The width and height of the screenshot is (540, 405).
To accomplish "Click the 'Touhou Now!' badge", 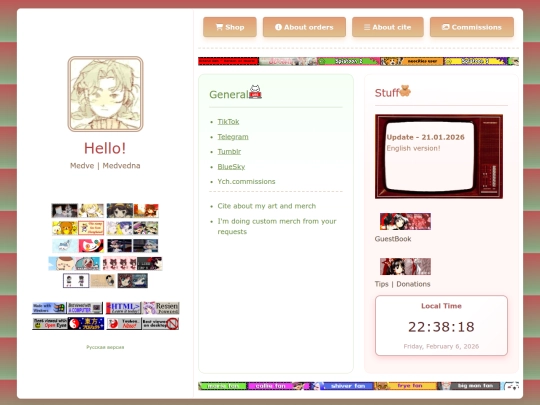I will [x=124, y=324].
